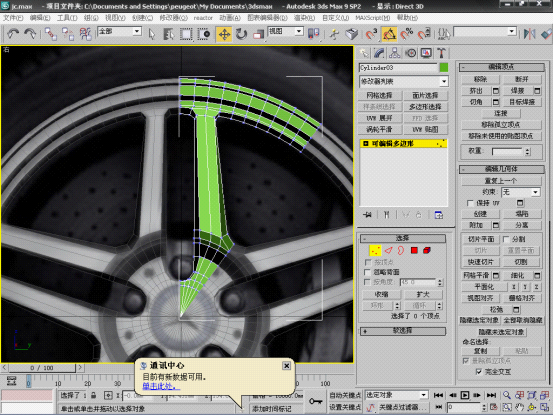
Task: Open the Hierarchy command panel tab
Action: [395, 53]
